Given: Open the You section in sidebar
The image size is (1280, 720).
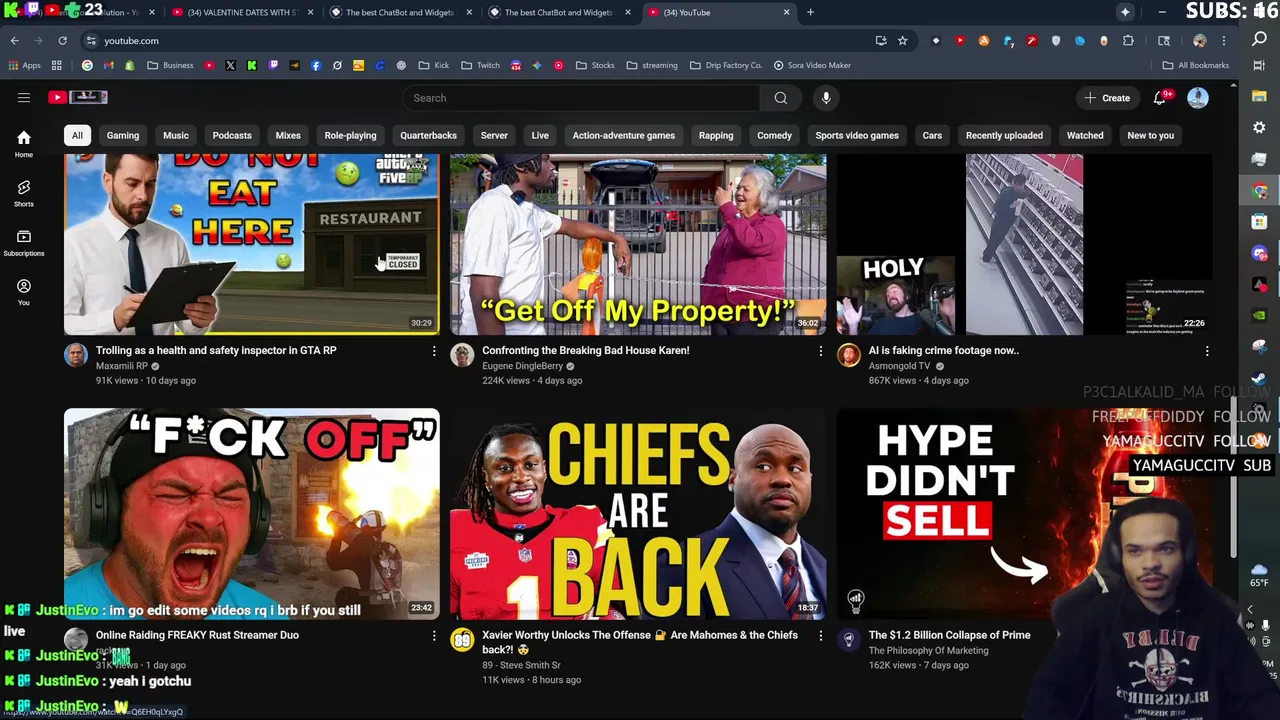Looking at the screenshot, I should coord(24,292).
